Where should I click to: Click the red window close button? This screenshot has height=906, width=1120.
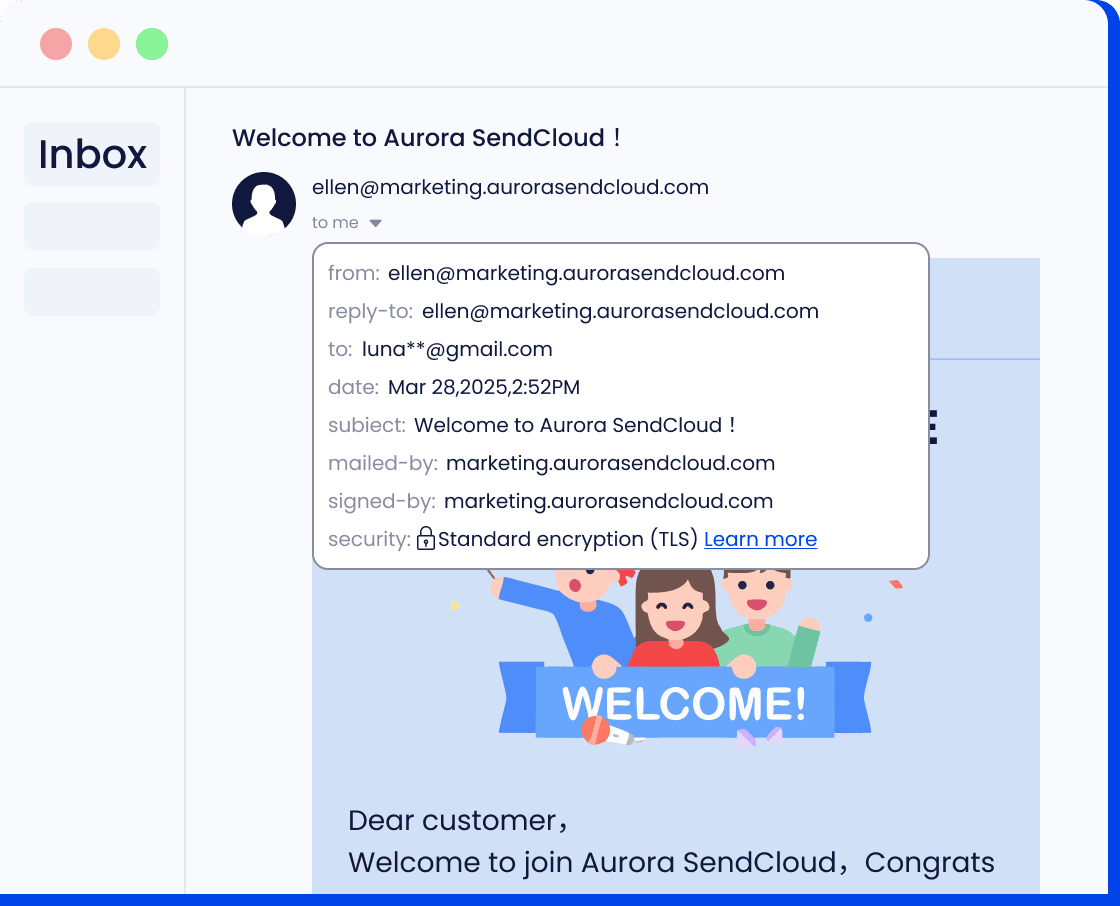tap(56, 44)
